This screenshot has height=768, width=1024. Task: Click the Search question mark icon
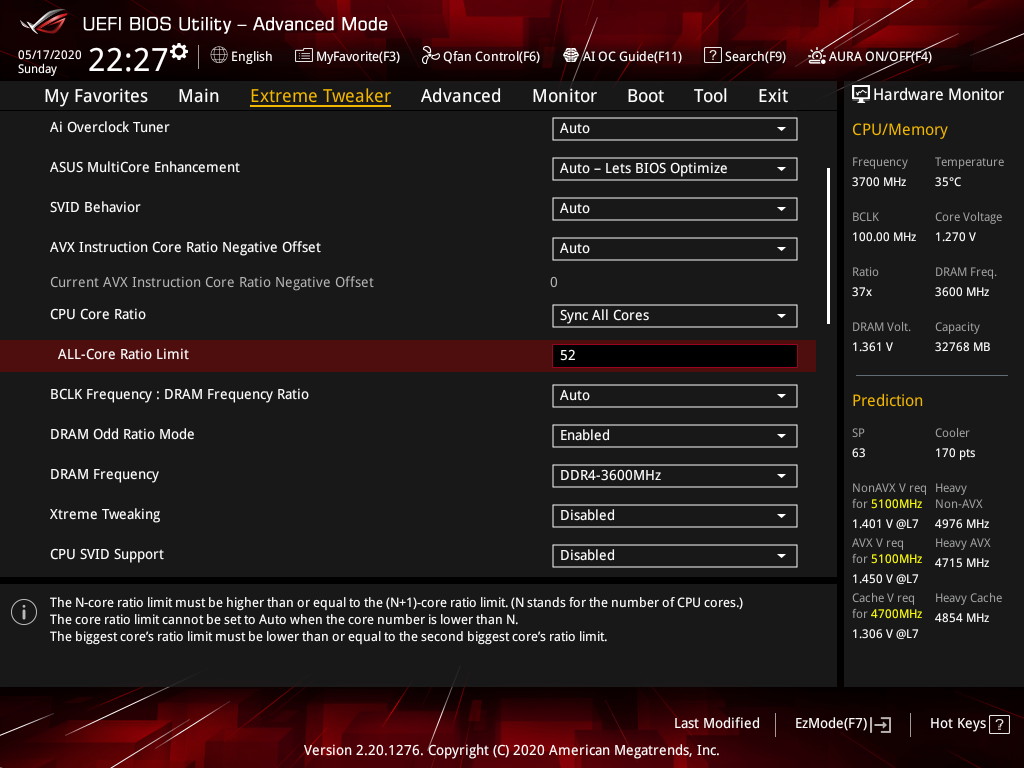(x=712, y=56)
